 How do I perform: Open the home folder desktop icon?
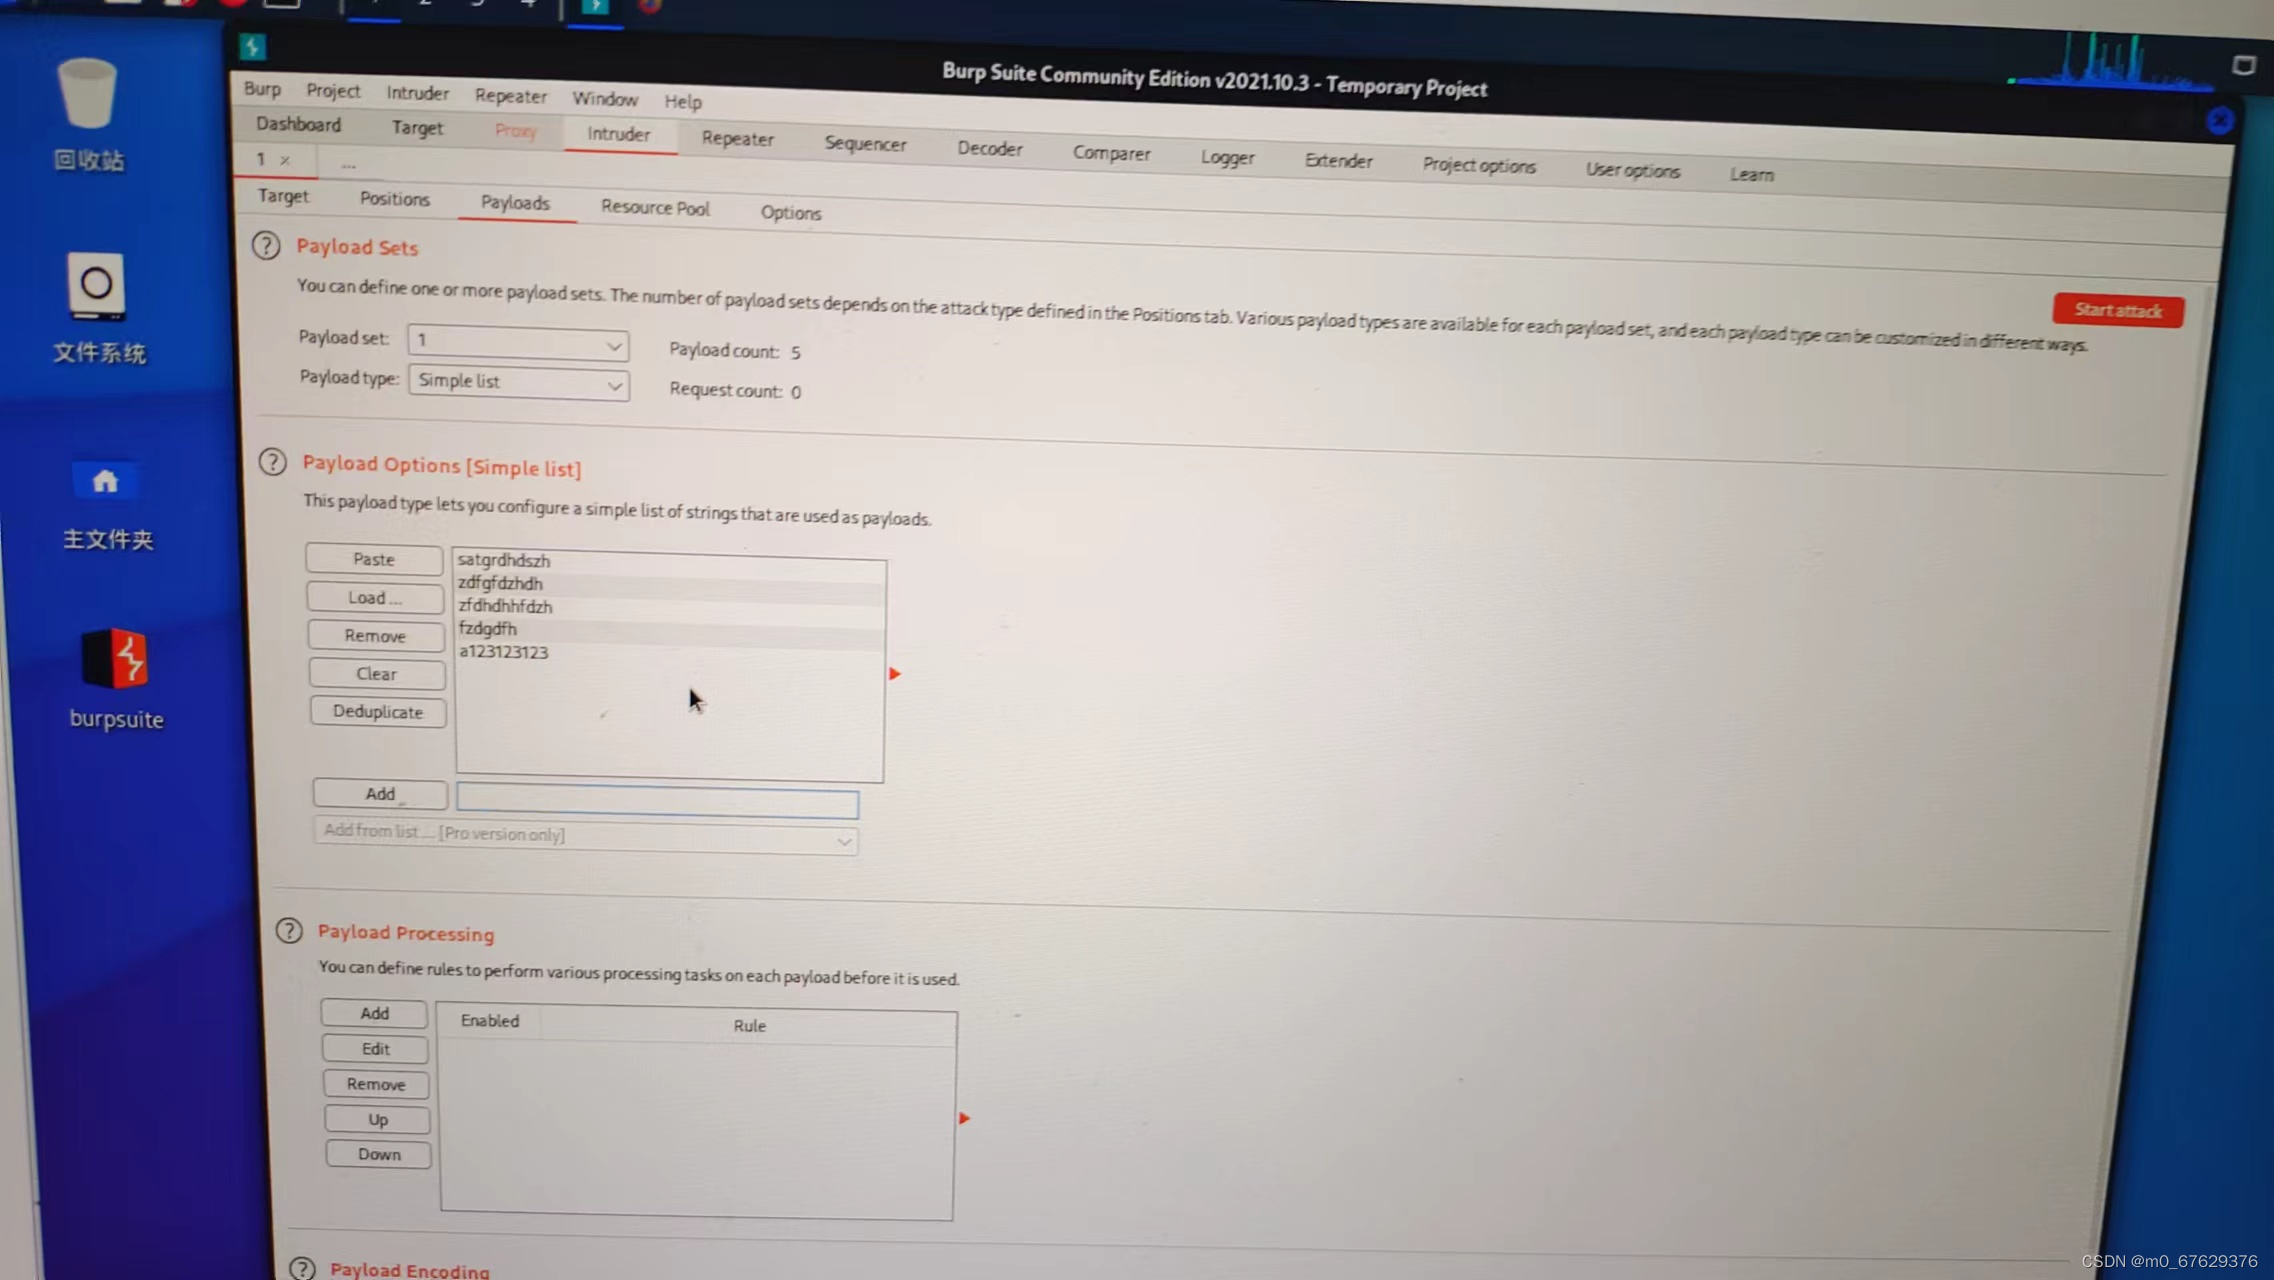coord(105,482)
